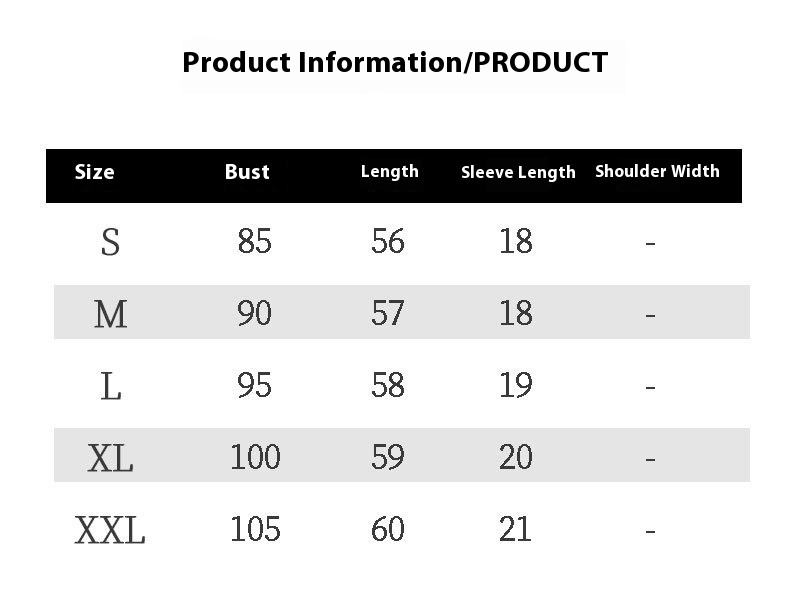Select the M size row label
Viewport: 790px width, 594px height.
(110, 314)
